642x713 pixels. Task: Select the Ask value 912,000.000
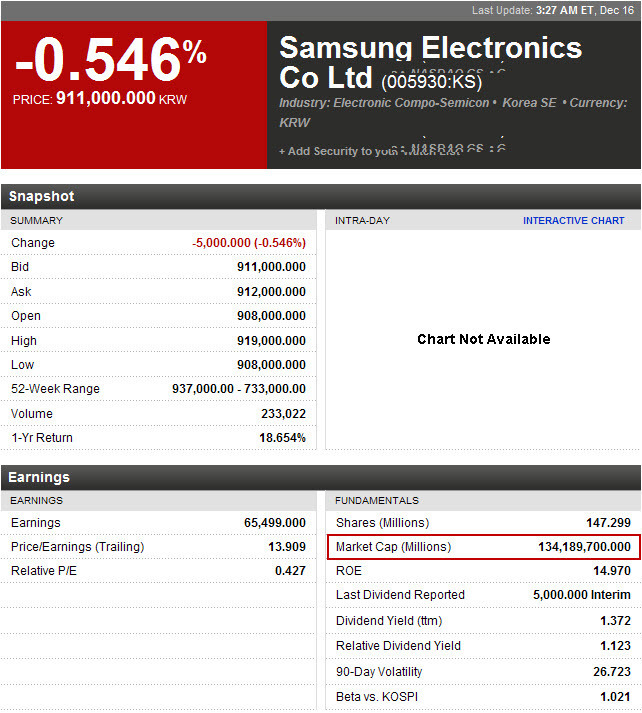tap(271, 291)
